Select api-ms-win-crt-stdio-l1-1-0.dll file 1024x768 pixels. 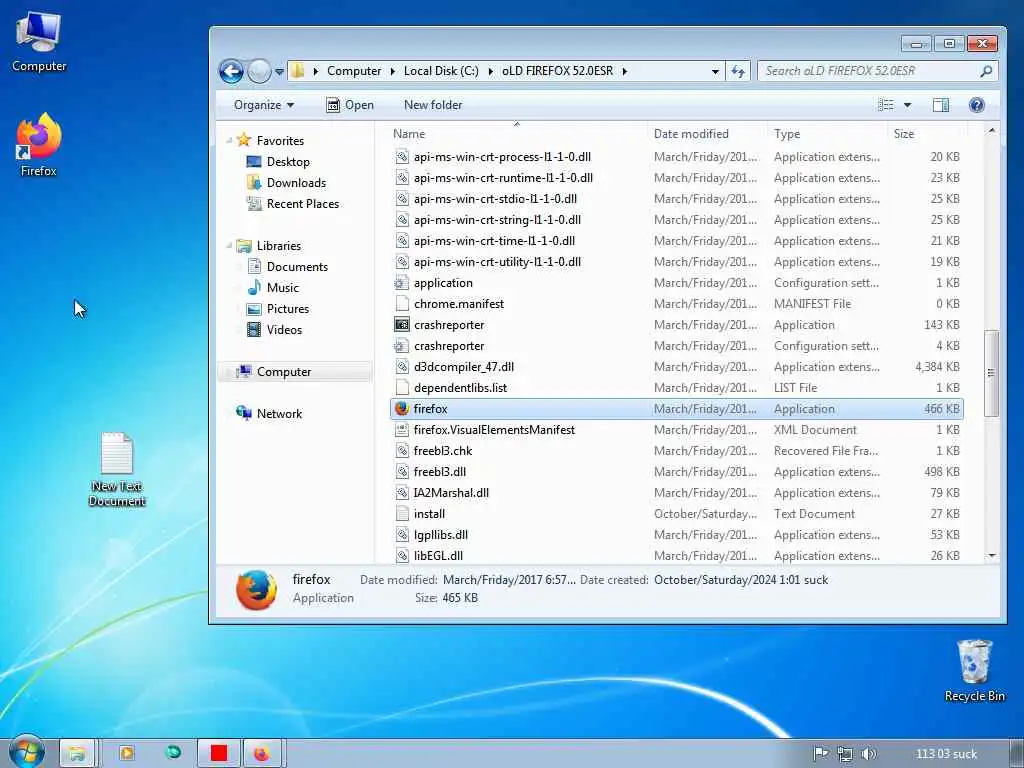click(x=495, y=199)
